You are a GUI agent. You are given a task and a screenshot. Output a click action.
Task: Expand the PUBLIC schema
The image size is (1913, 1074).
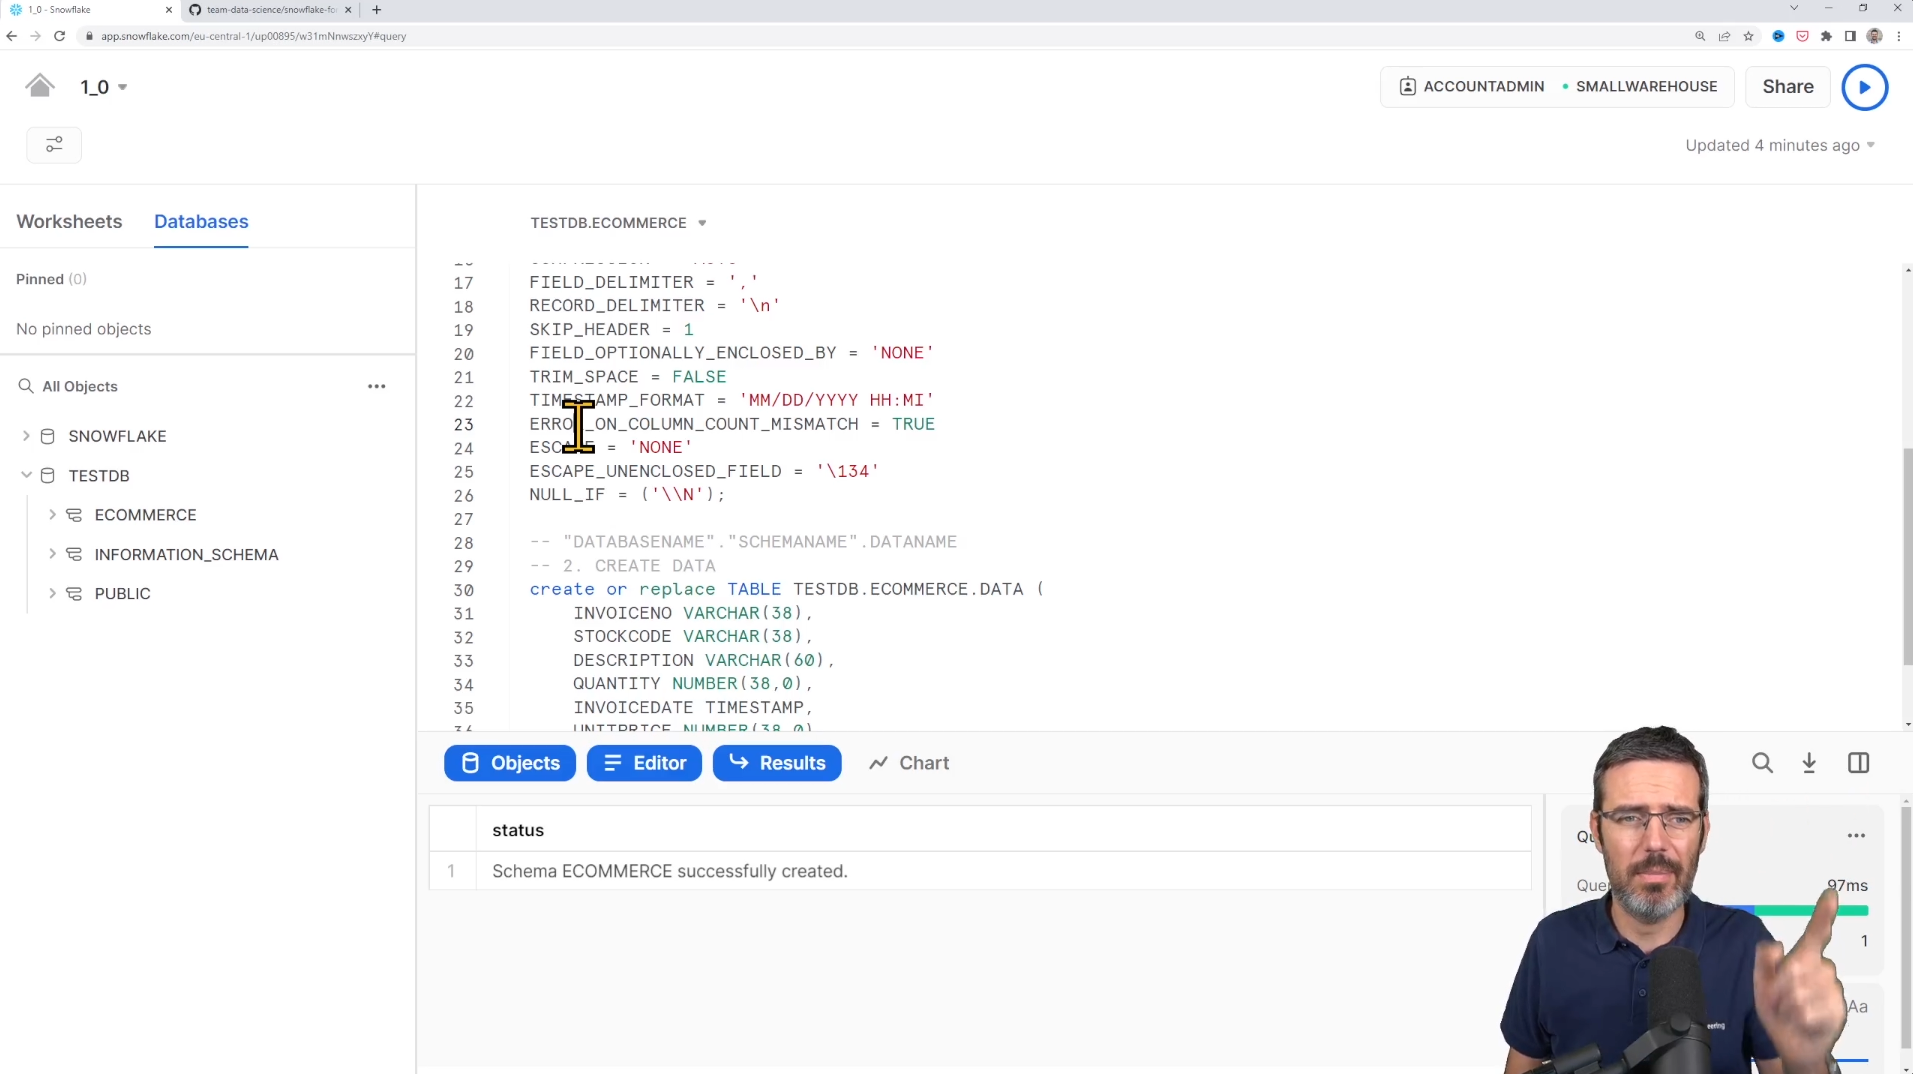point(52,593)
